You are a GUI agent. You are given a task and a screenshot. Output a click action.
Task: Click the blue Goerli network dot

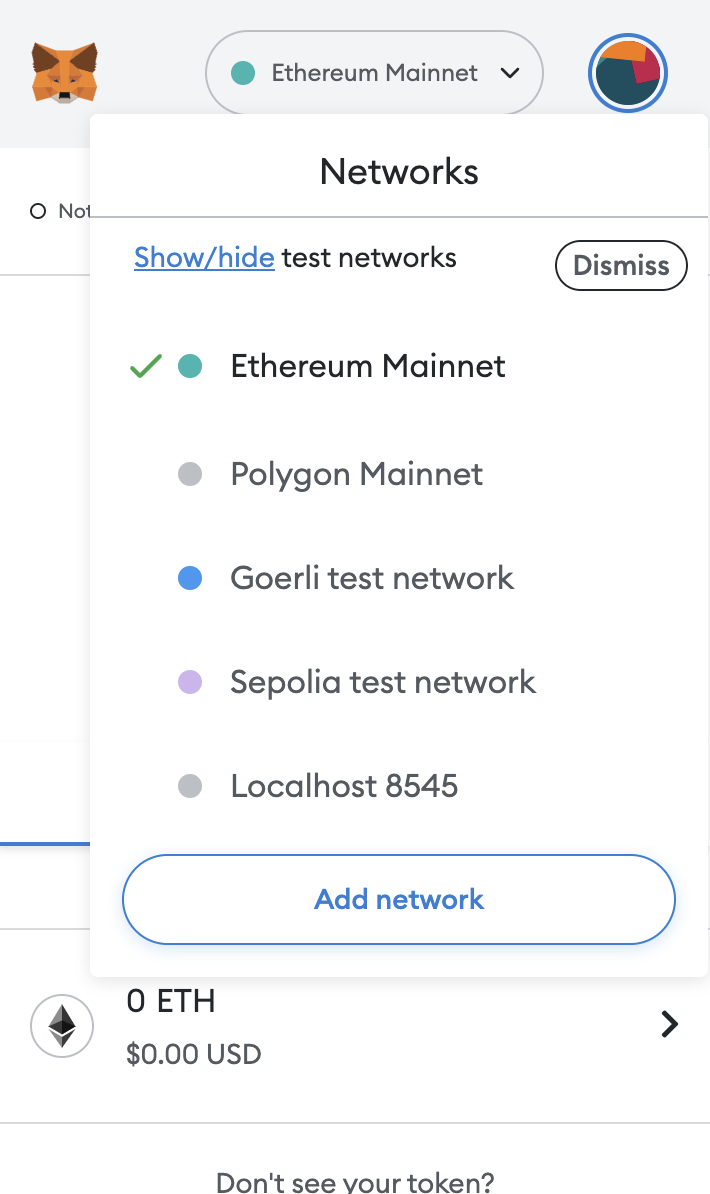pos(189,578)
